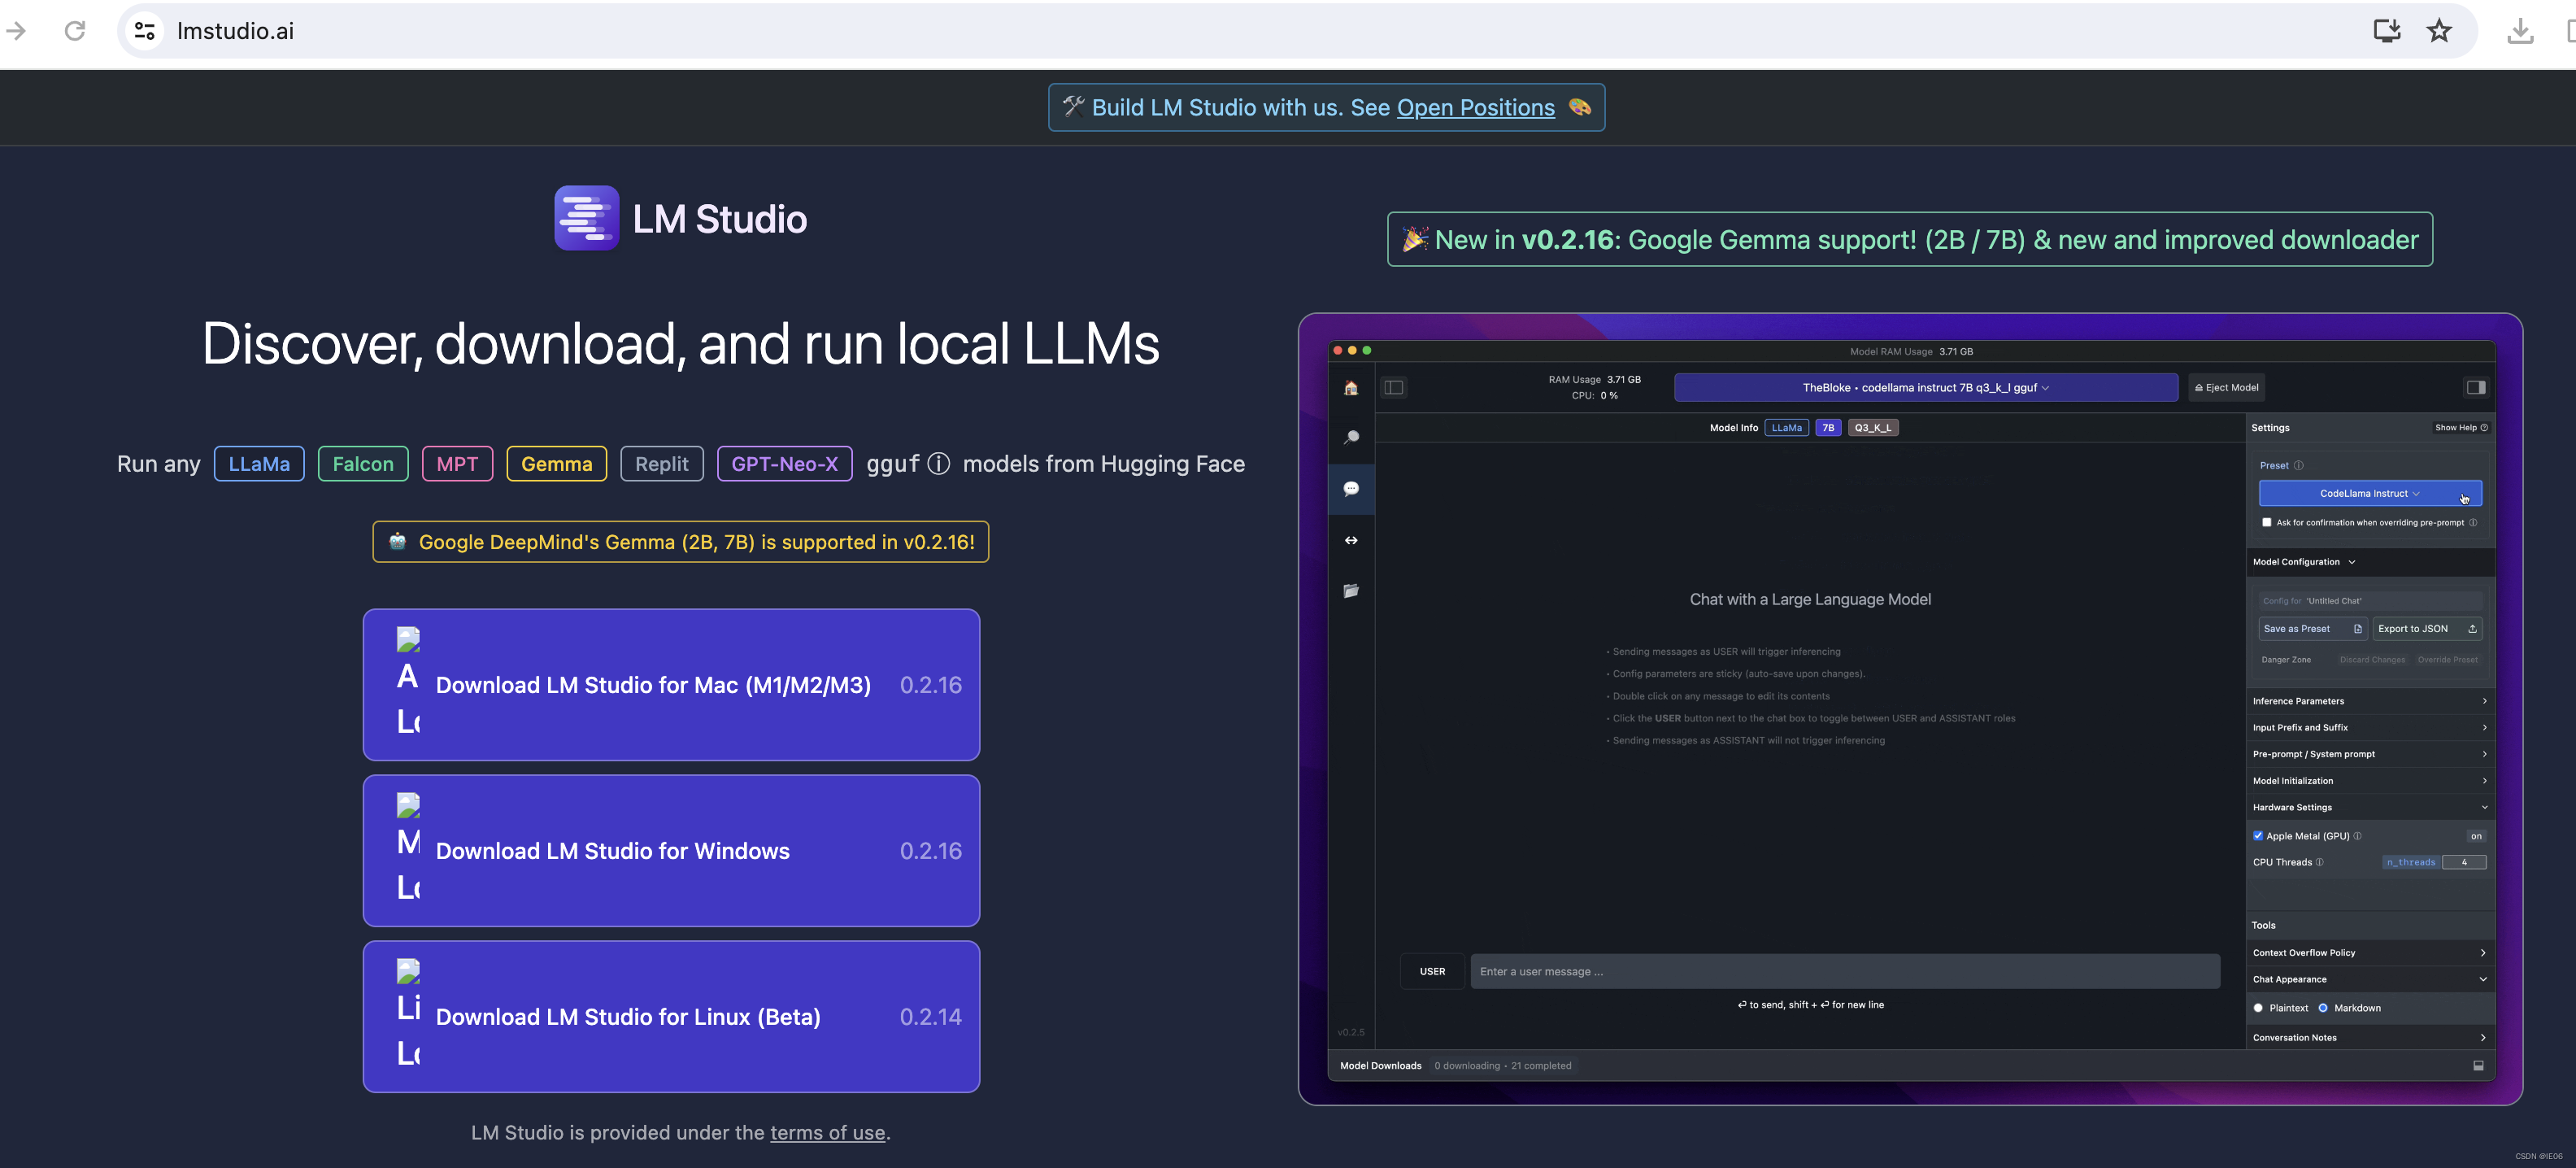Click the Preset info icon
This screenshot has width=2576, height=1168.
tap(2298, 465)
